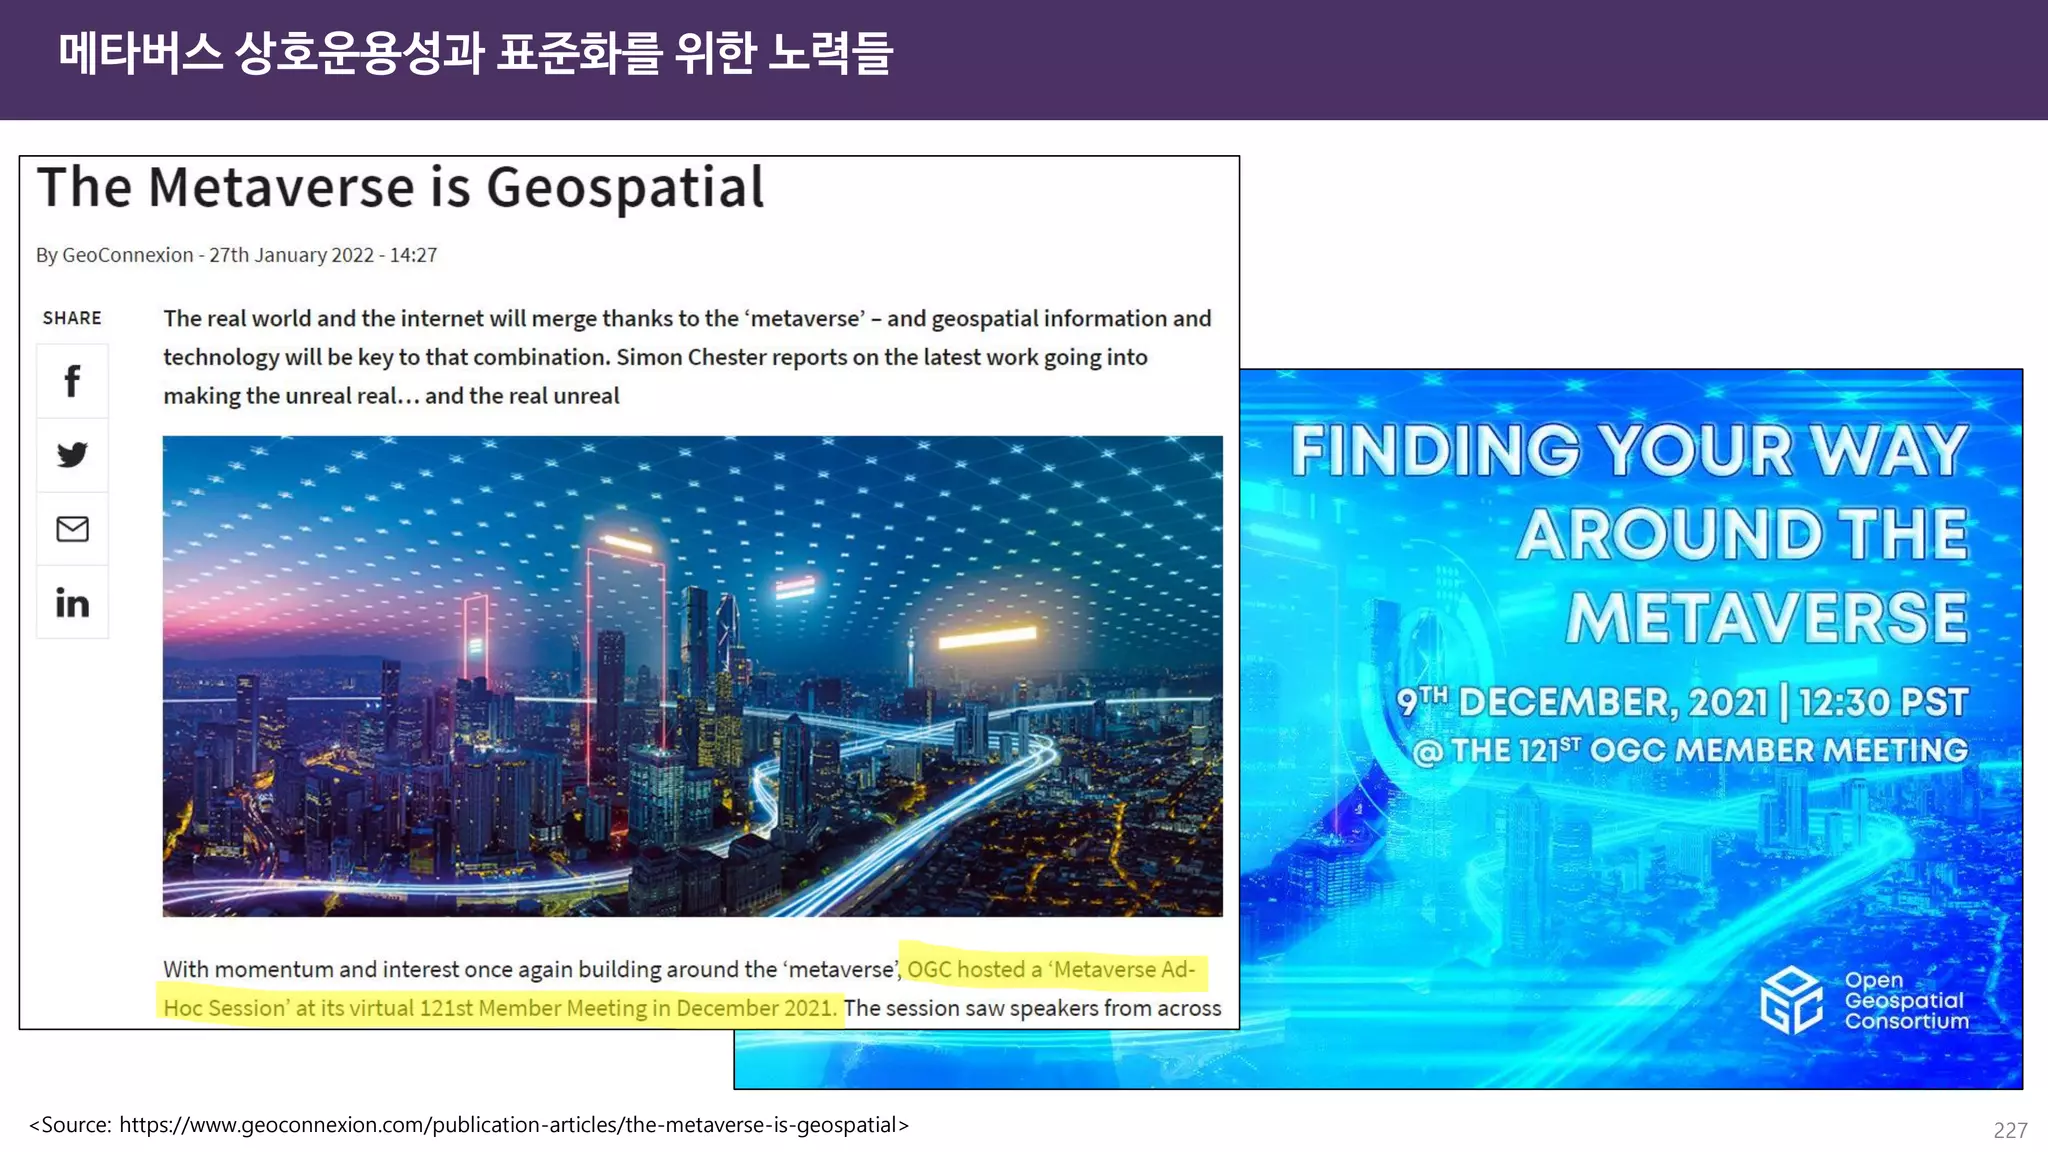Click the '9TH DECEMBER, 2021 | 12:30 PST' text
This screenshot has width=2048, height=1152.
(1683, 702)
